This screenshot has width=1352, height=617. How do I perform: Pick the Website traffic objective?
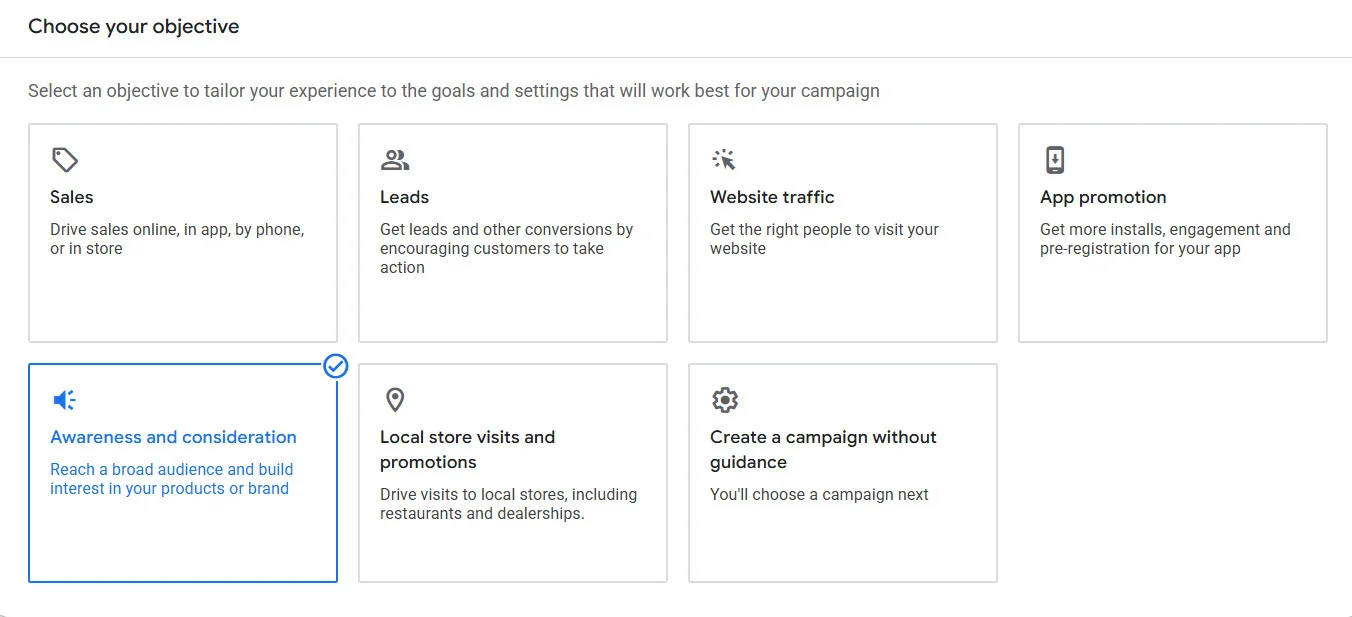point(842,233)
